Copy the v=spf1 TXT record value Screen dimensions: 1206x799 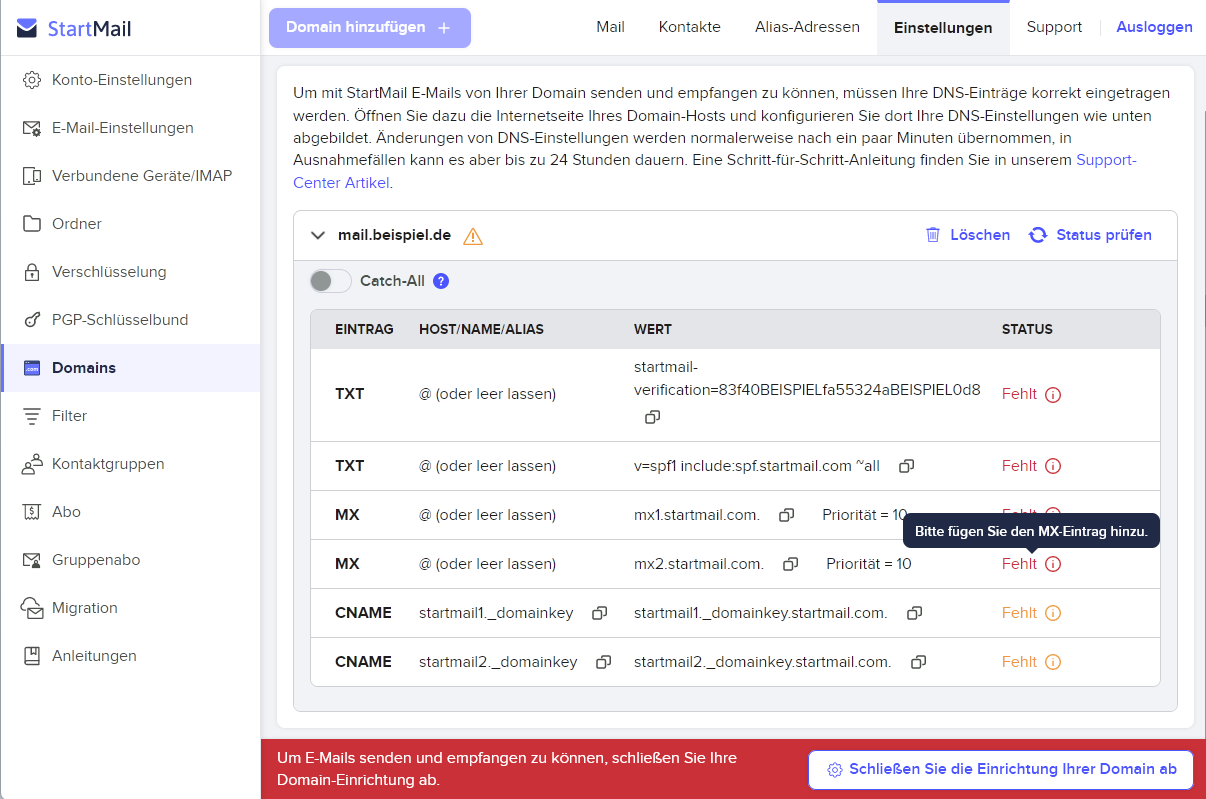[x=907, y=466]
